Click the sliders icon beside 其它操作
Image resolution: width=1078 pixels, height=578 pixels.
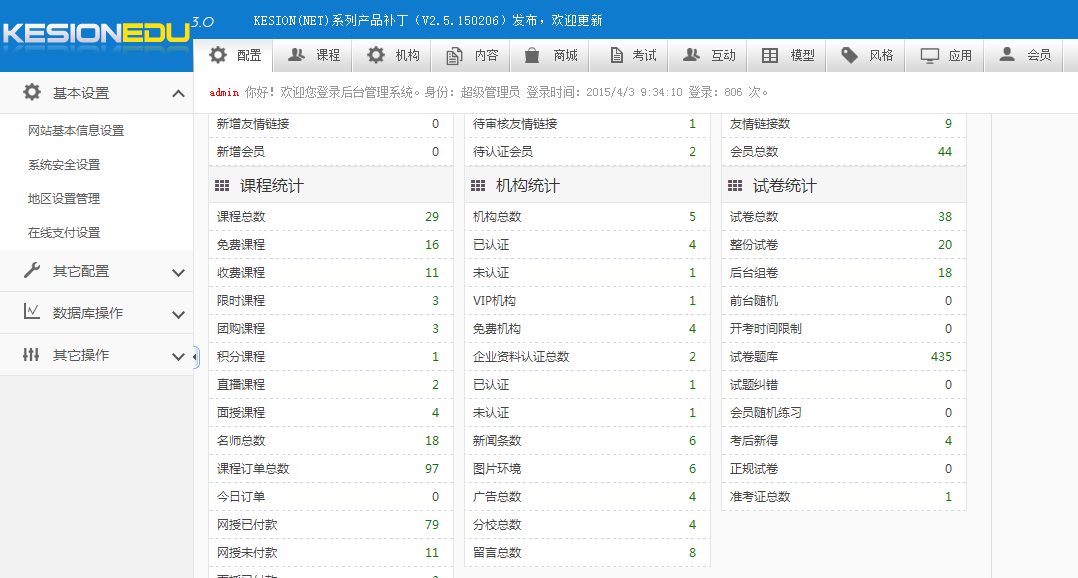tap(32, 355)
